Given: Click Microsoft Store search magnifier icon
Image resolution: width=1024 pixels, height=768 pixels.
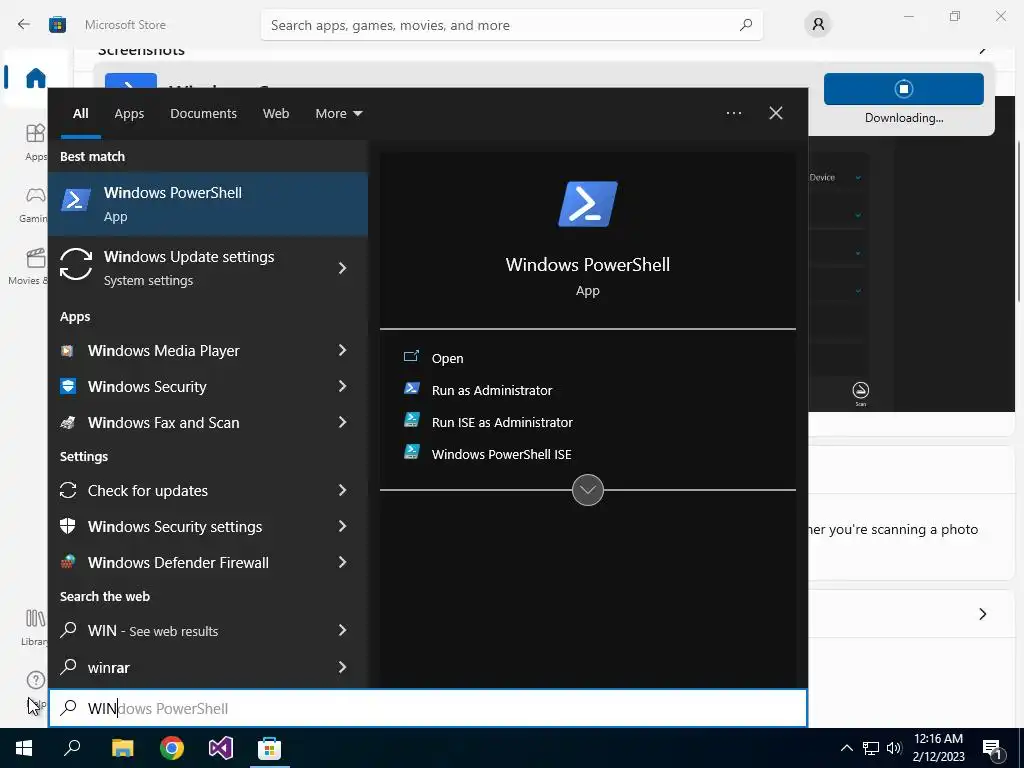Looking at the screenshot, I should point(746,25).
